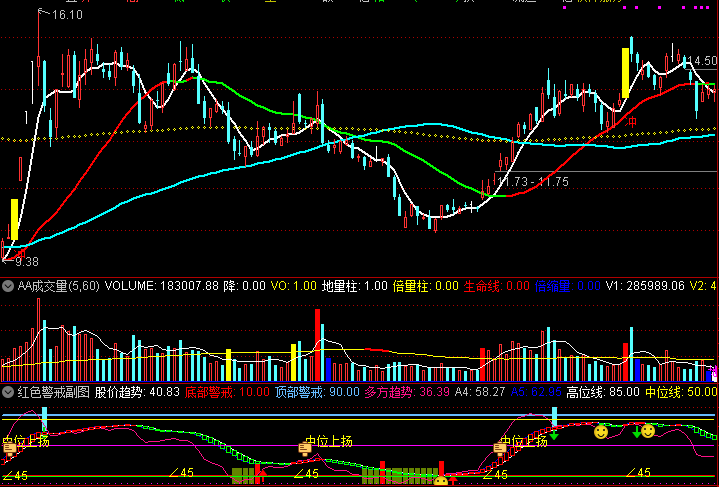Click the green down arrow under the cyan bar

click(x=554, y=434)
